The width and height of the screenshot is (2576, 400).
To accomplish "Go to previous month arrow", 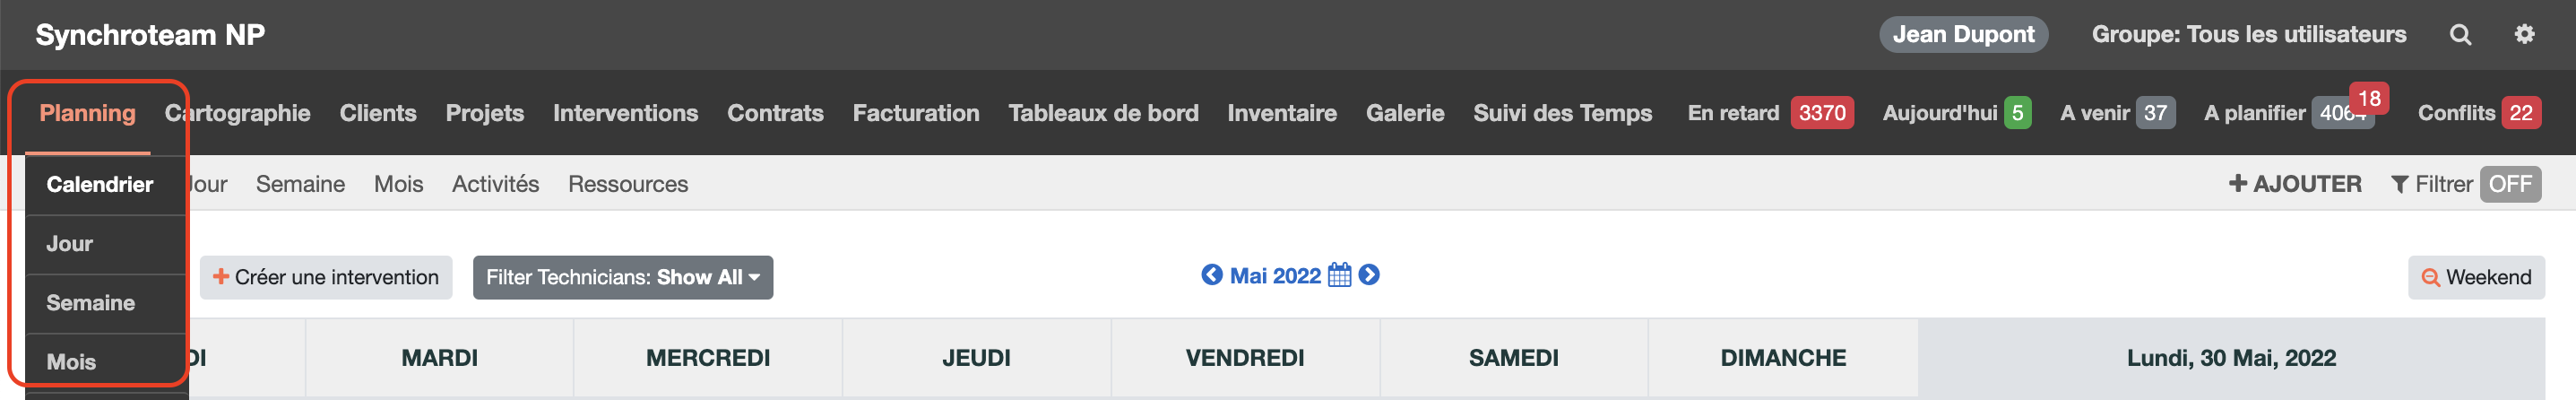I will tap(1211, 275).
